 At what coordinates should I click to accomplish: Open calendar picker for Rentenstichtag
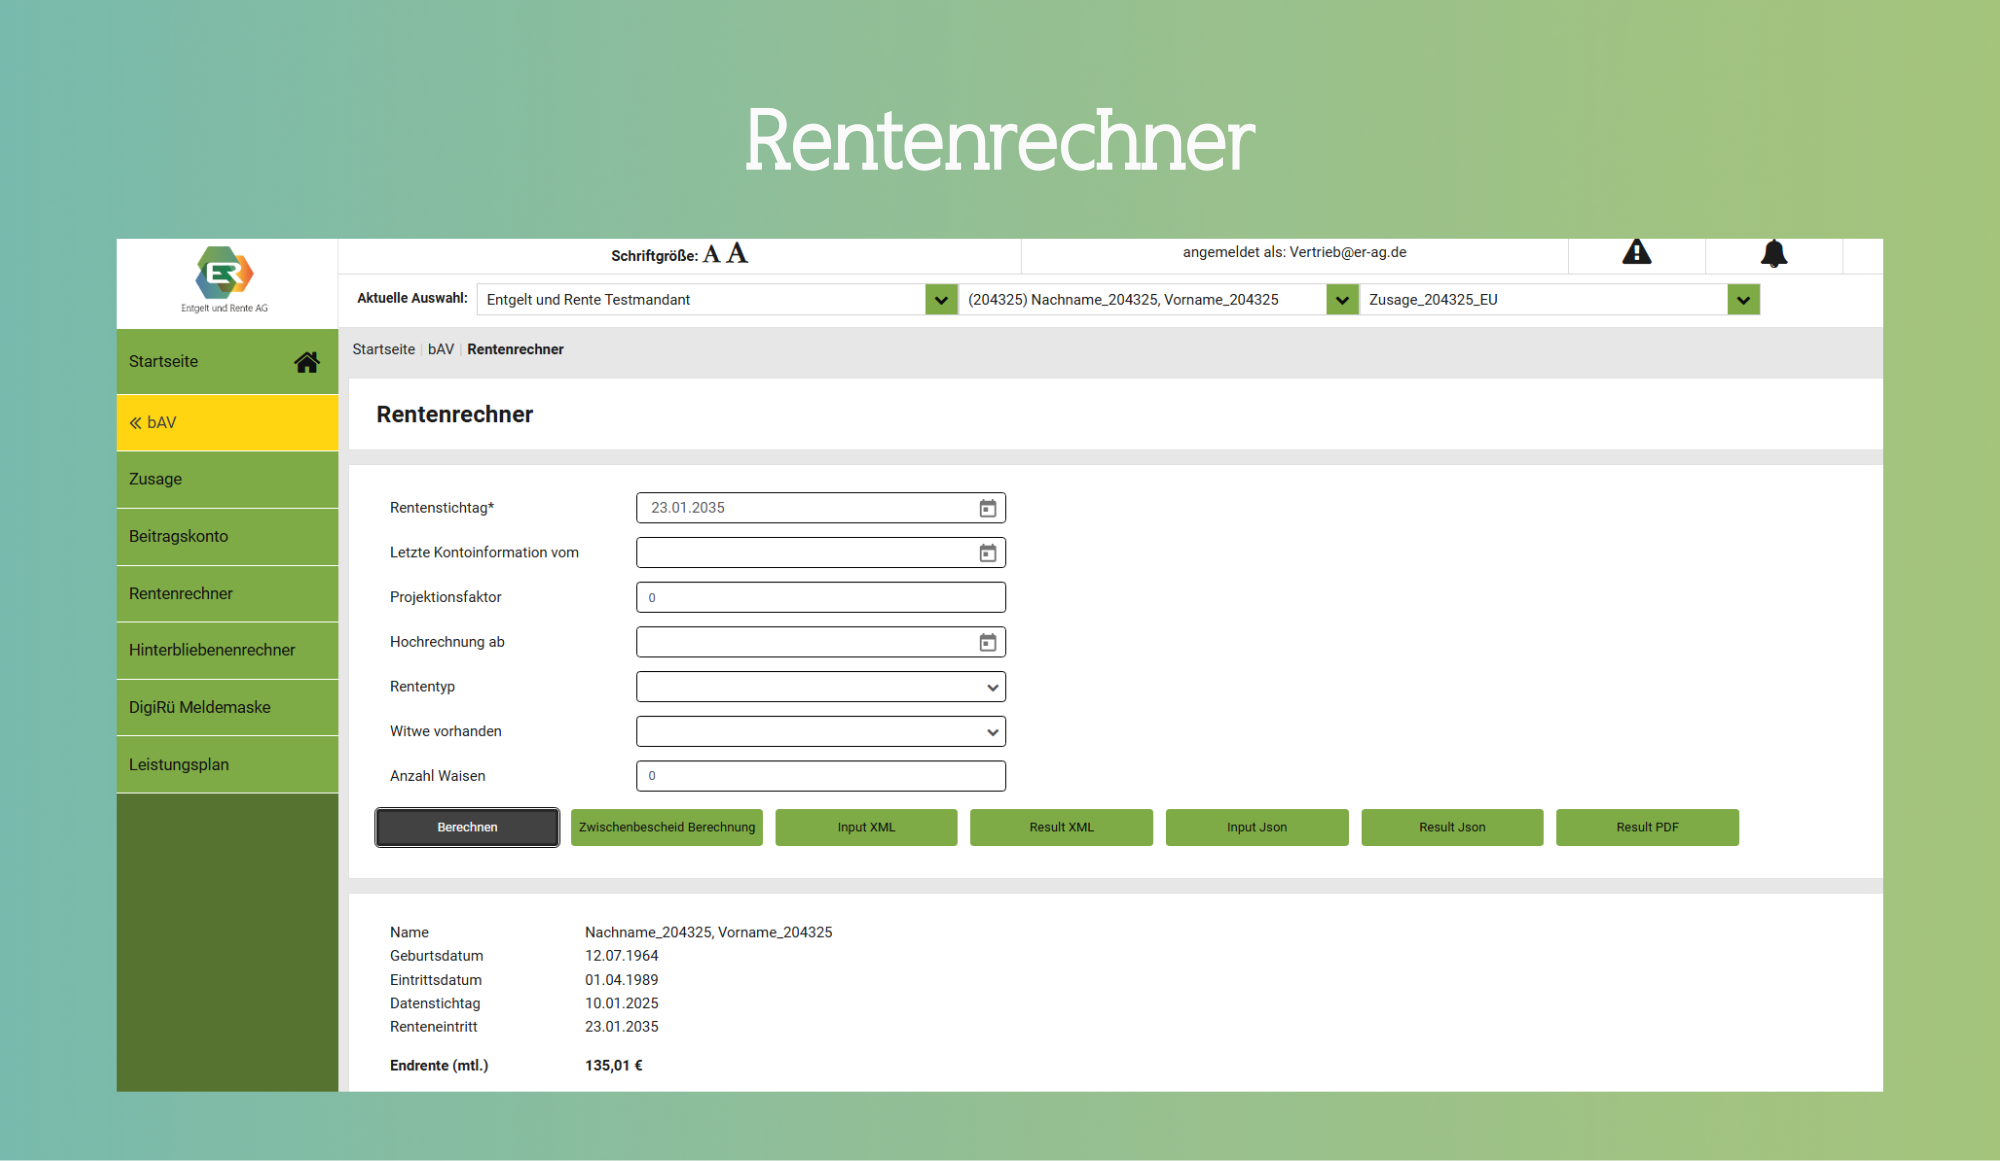[x=987, y=508]
